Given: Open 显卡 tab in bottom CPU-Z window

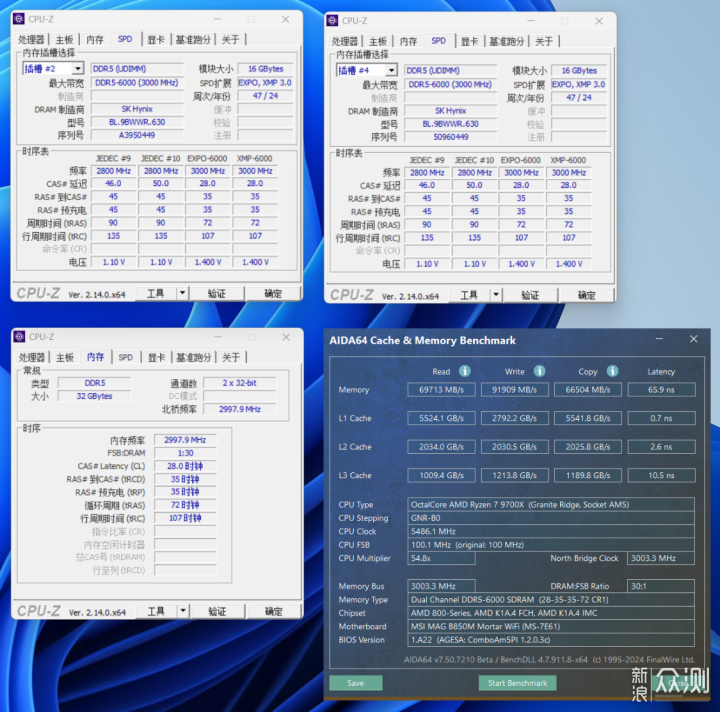Looking at the screenshot, I should (157, 358).
